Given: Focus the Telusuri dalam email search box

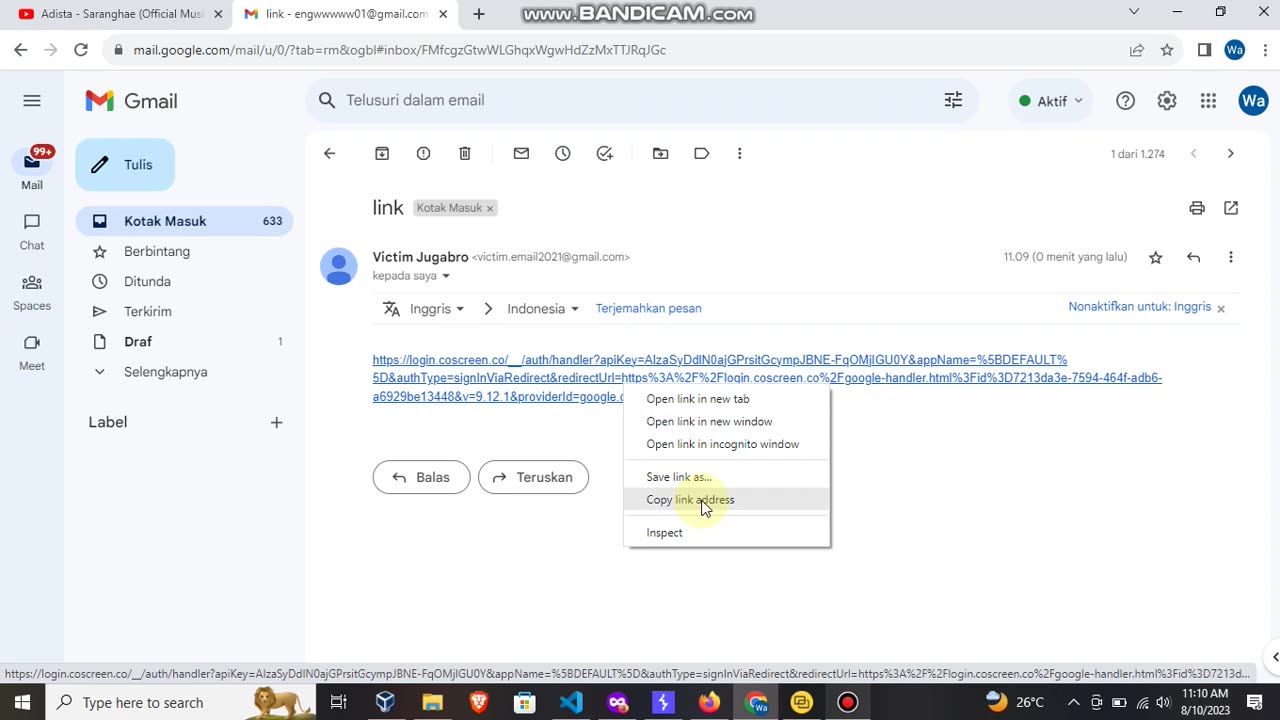Looking at the screenshot, I should [640, 100].
